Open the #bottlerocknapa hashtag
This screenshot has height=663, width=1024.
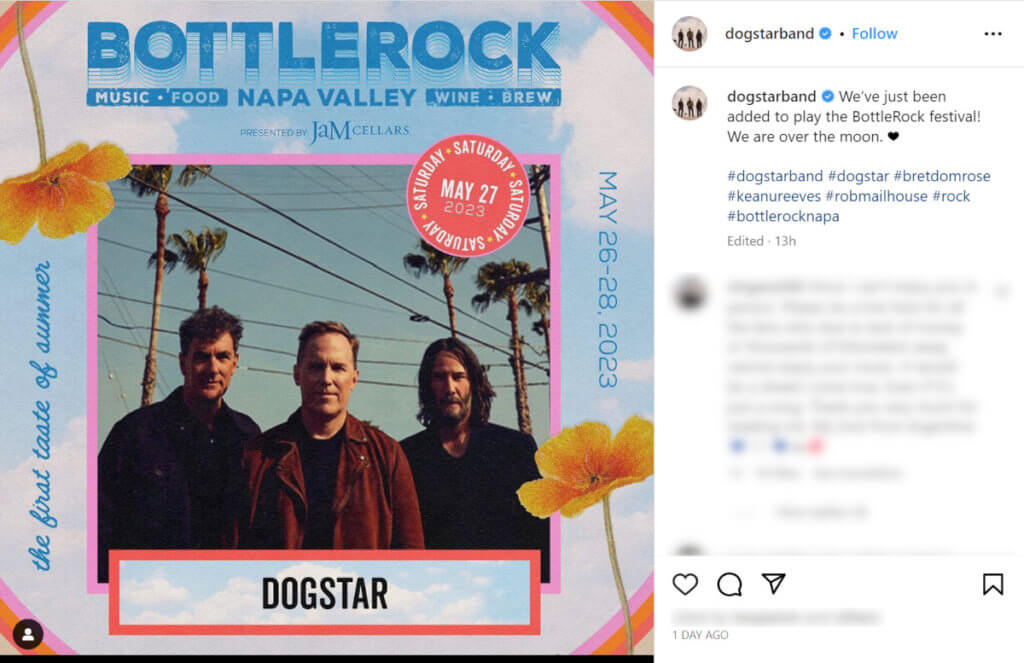pos(783,216)
